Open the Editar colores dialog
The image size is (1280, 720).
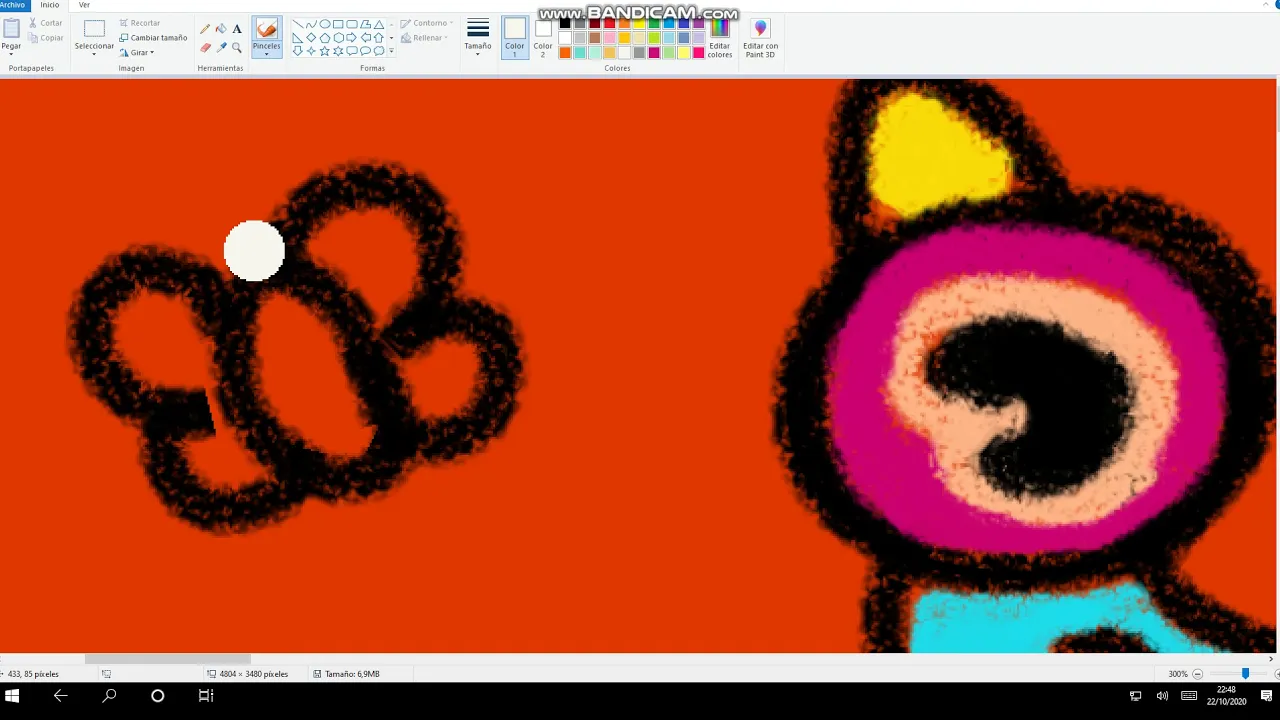coord(720,37)
